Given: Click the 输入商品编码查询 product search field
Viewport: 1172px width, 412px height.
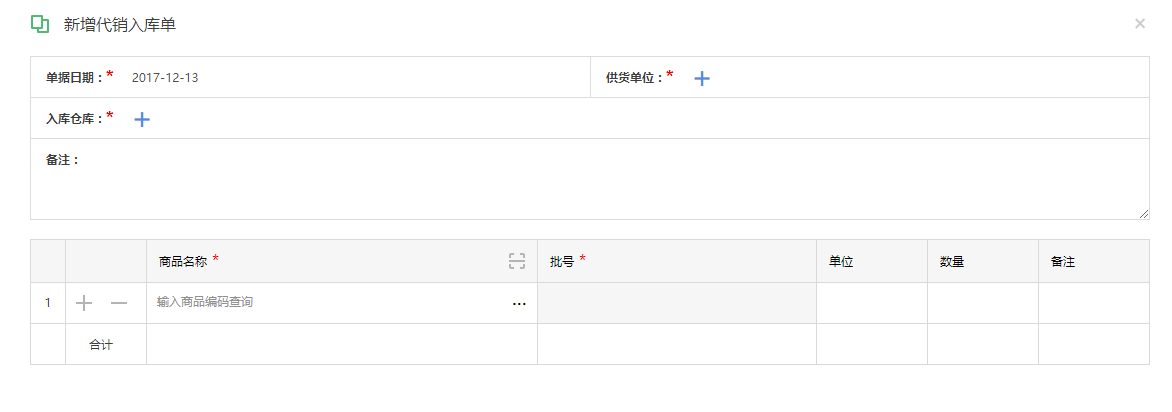Looking at the screenshot, I should [x=329, y=303].
